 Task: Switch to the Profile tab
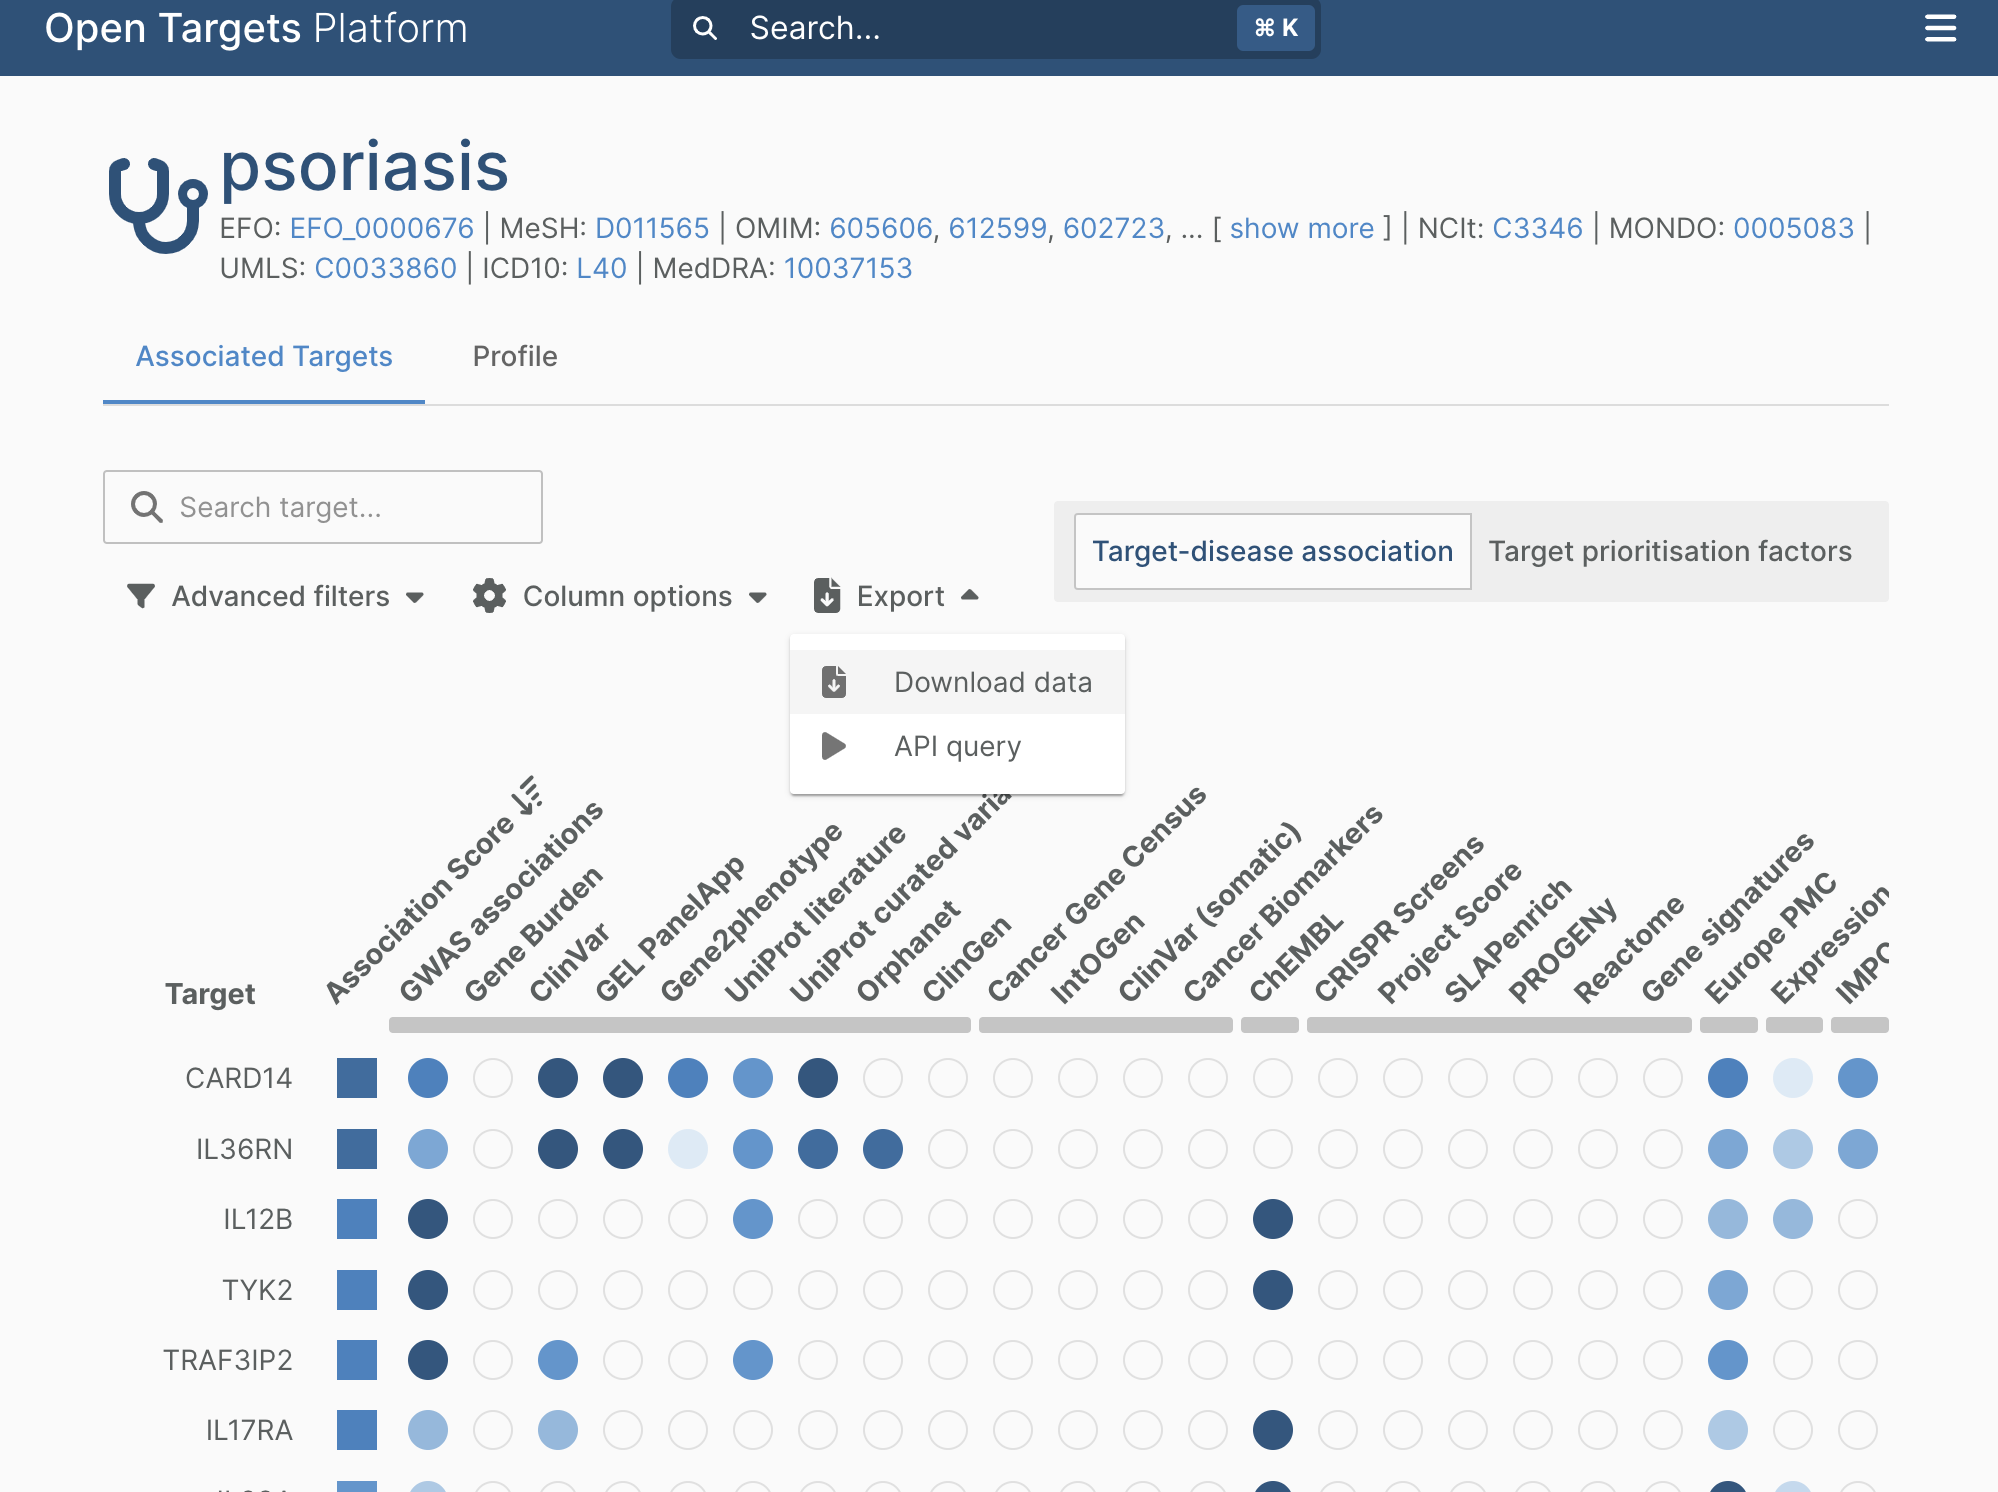pyautogui.click(x=514, y=356)
